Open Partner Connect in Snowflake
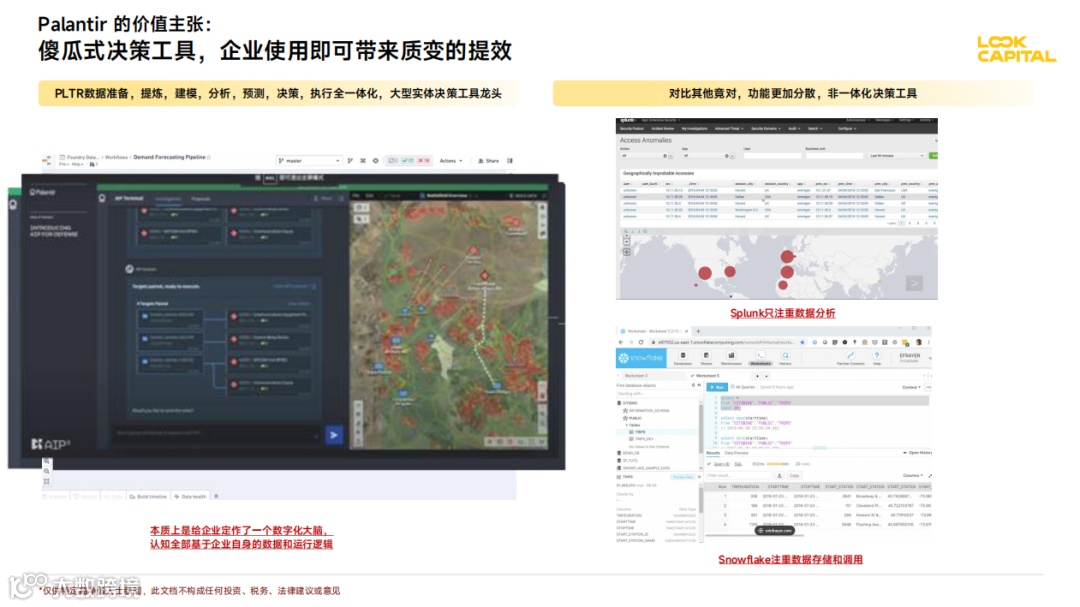This screenshot has height=607, width=1080. pyautogui.click(x=850, y=358)
